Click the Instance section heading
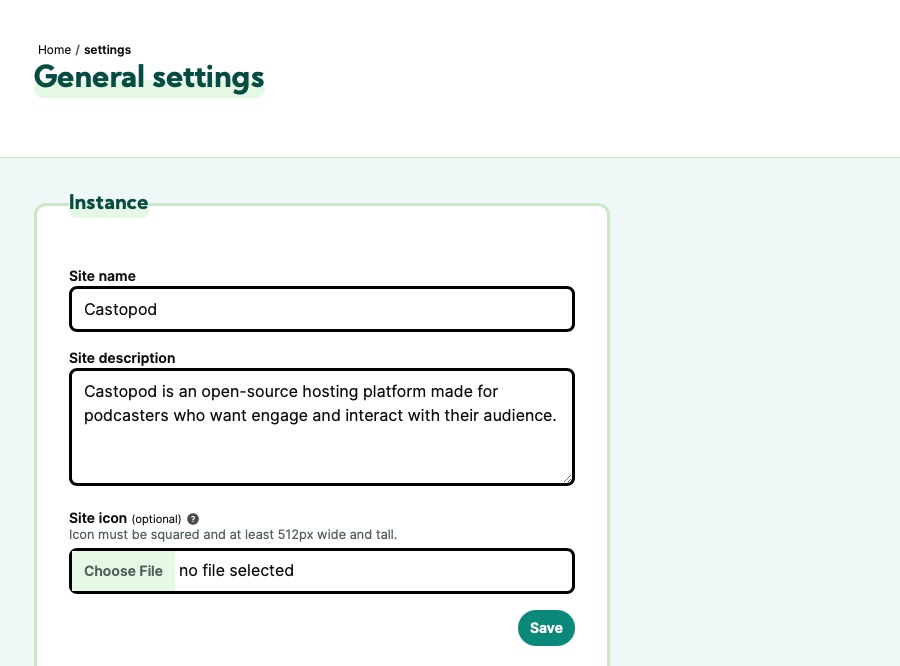Screen dimensions: 900x666 coord(108,202)
